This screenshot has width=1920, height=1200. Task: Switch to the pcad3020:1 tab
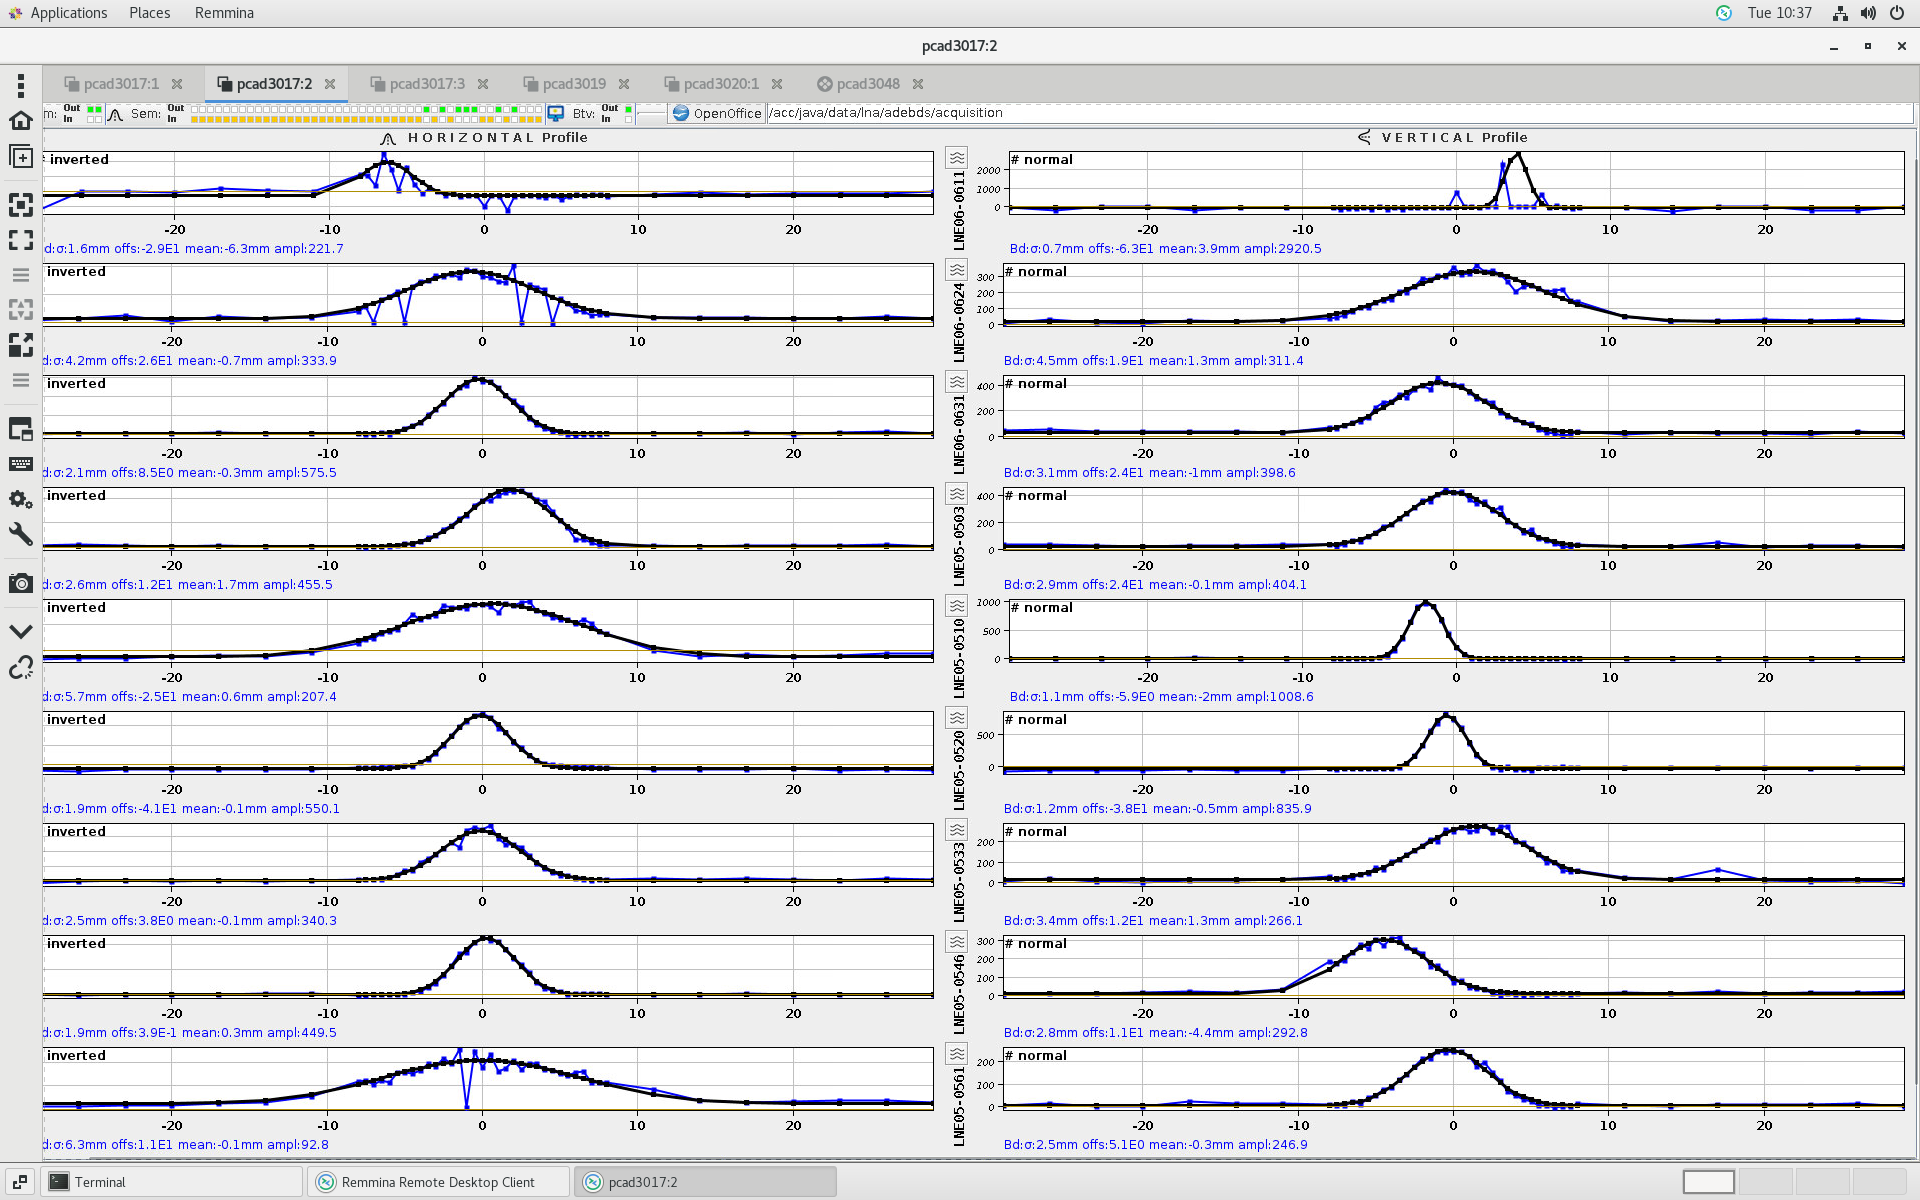click(720, 84)
